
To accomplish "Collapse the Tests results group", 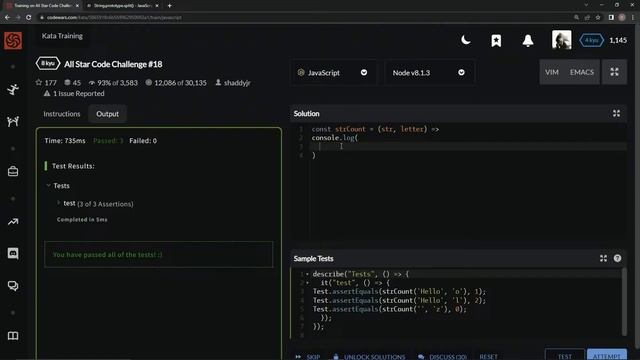I will pos(58,186).
